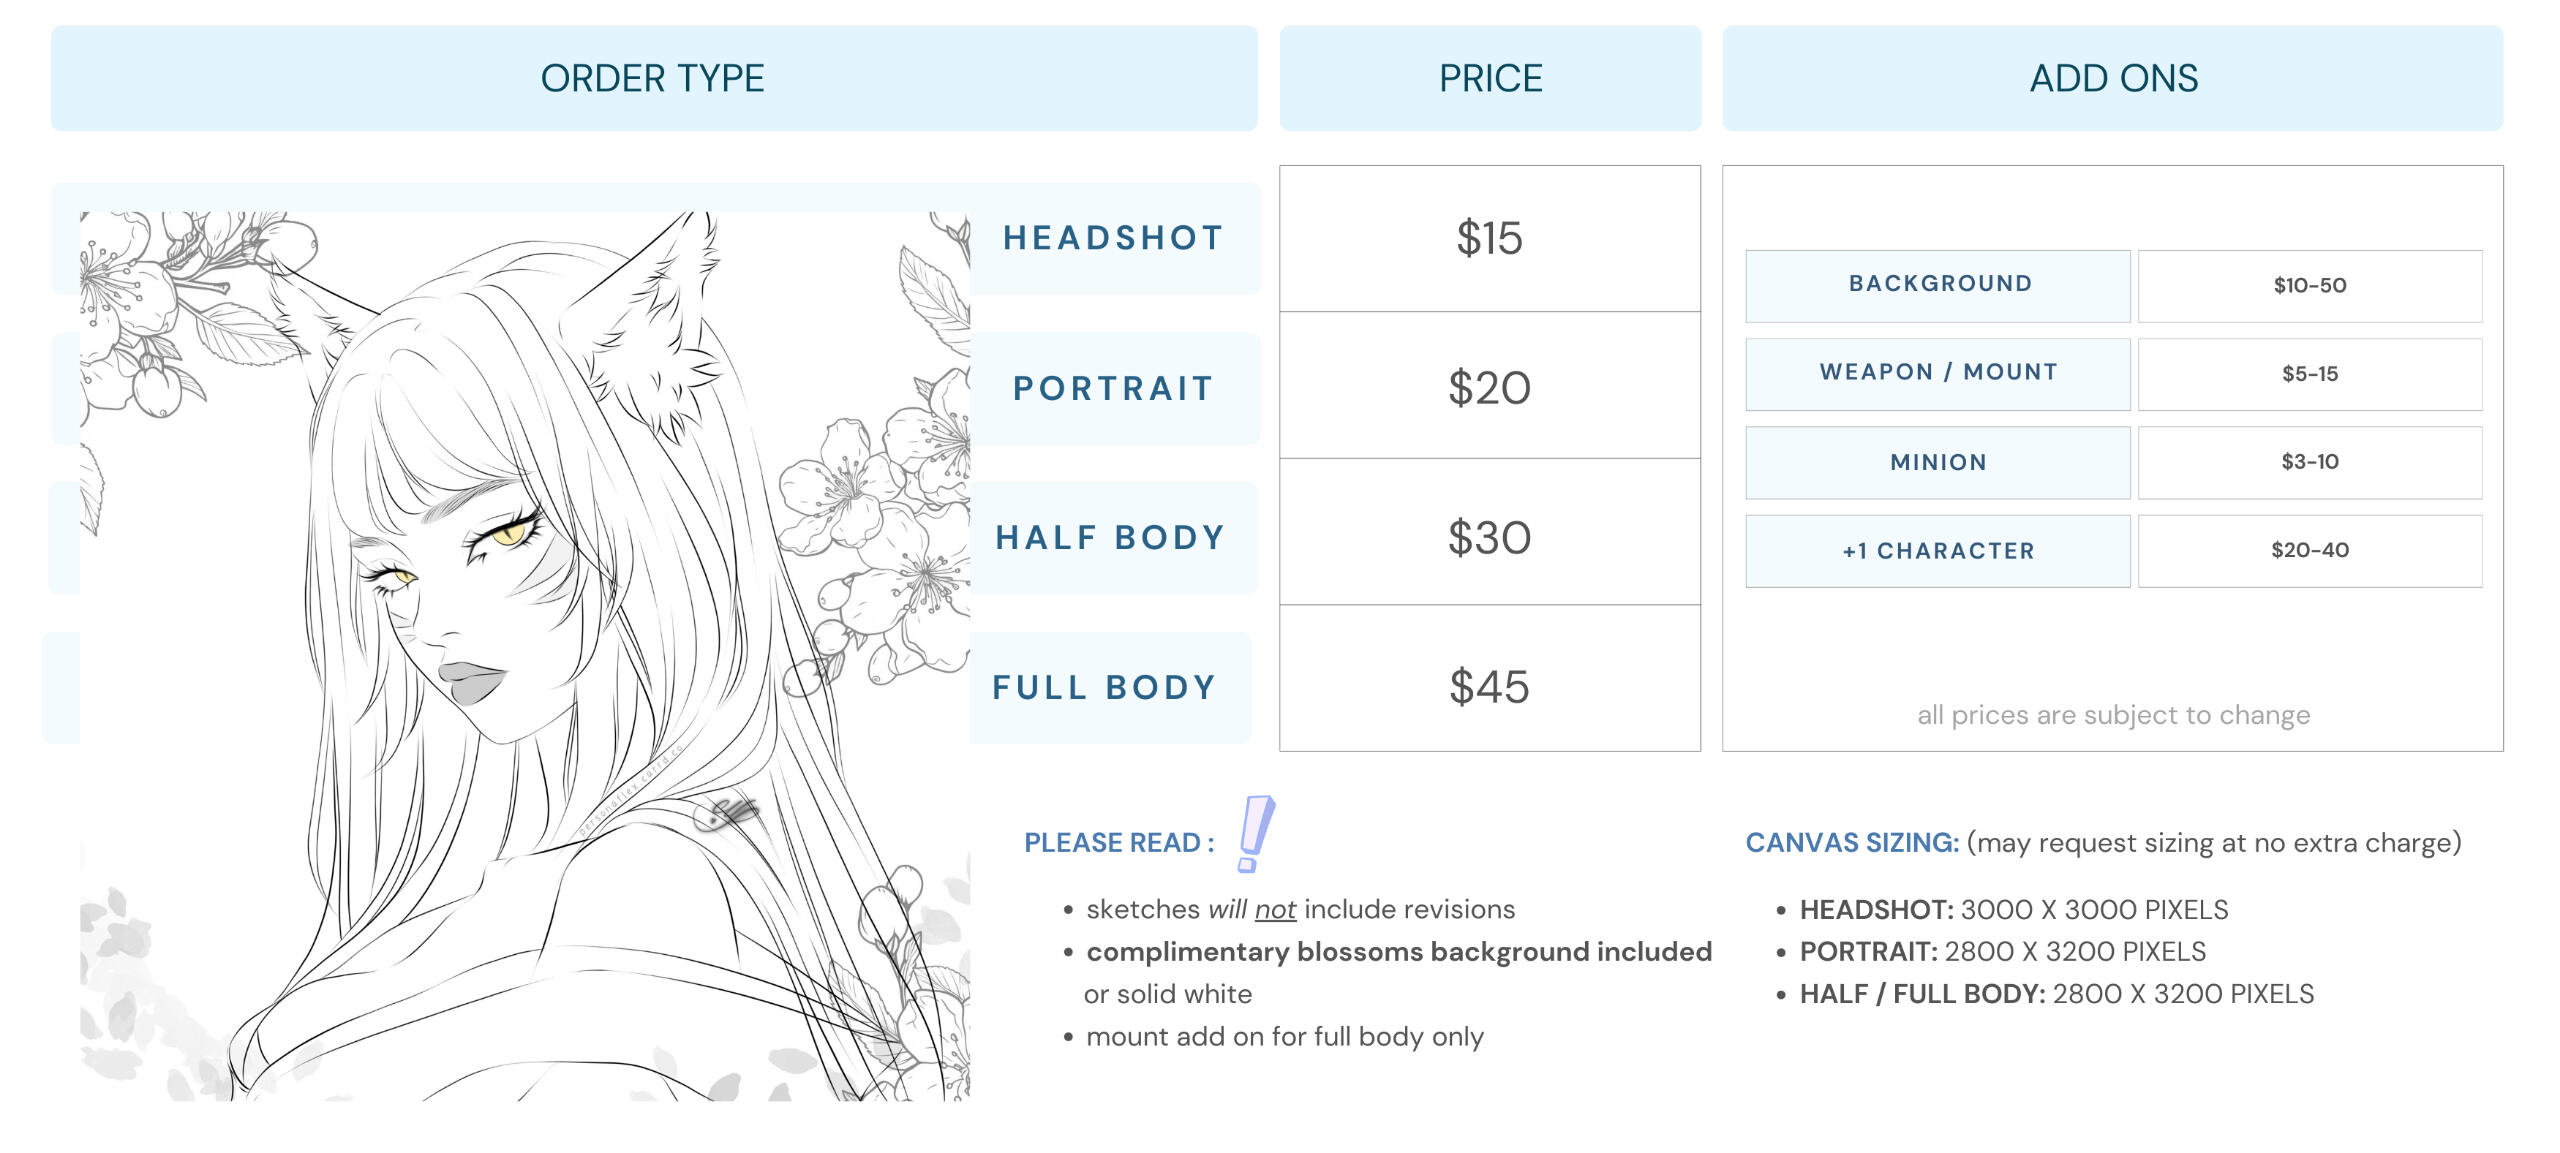This screenshot has height=1153, width=2560.
Task: Select the BACKGROUND add-on option
Action: (x=1938, y=286)
